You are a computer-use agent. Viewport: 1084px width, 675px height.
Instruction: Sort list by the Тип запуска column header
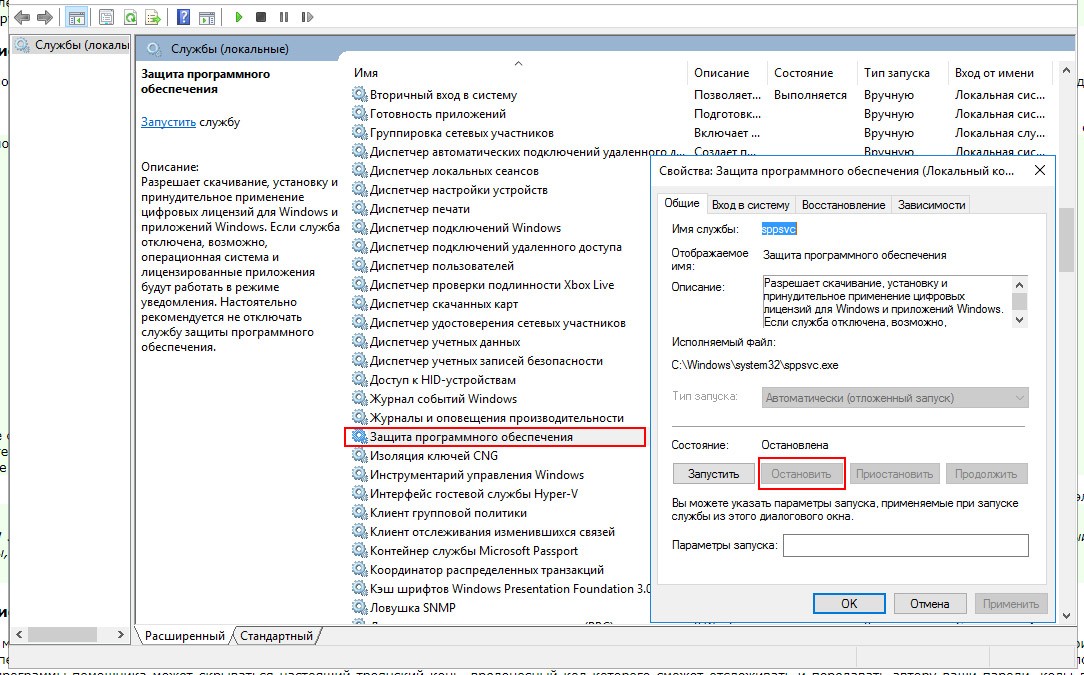[x=903, y=73]
